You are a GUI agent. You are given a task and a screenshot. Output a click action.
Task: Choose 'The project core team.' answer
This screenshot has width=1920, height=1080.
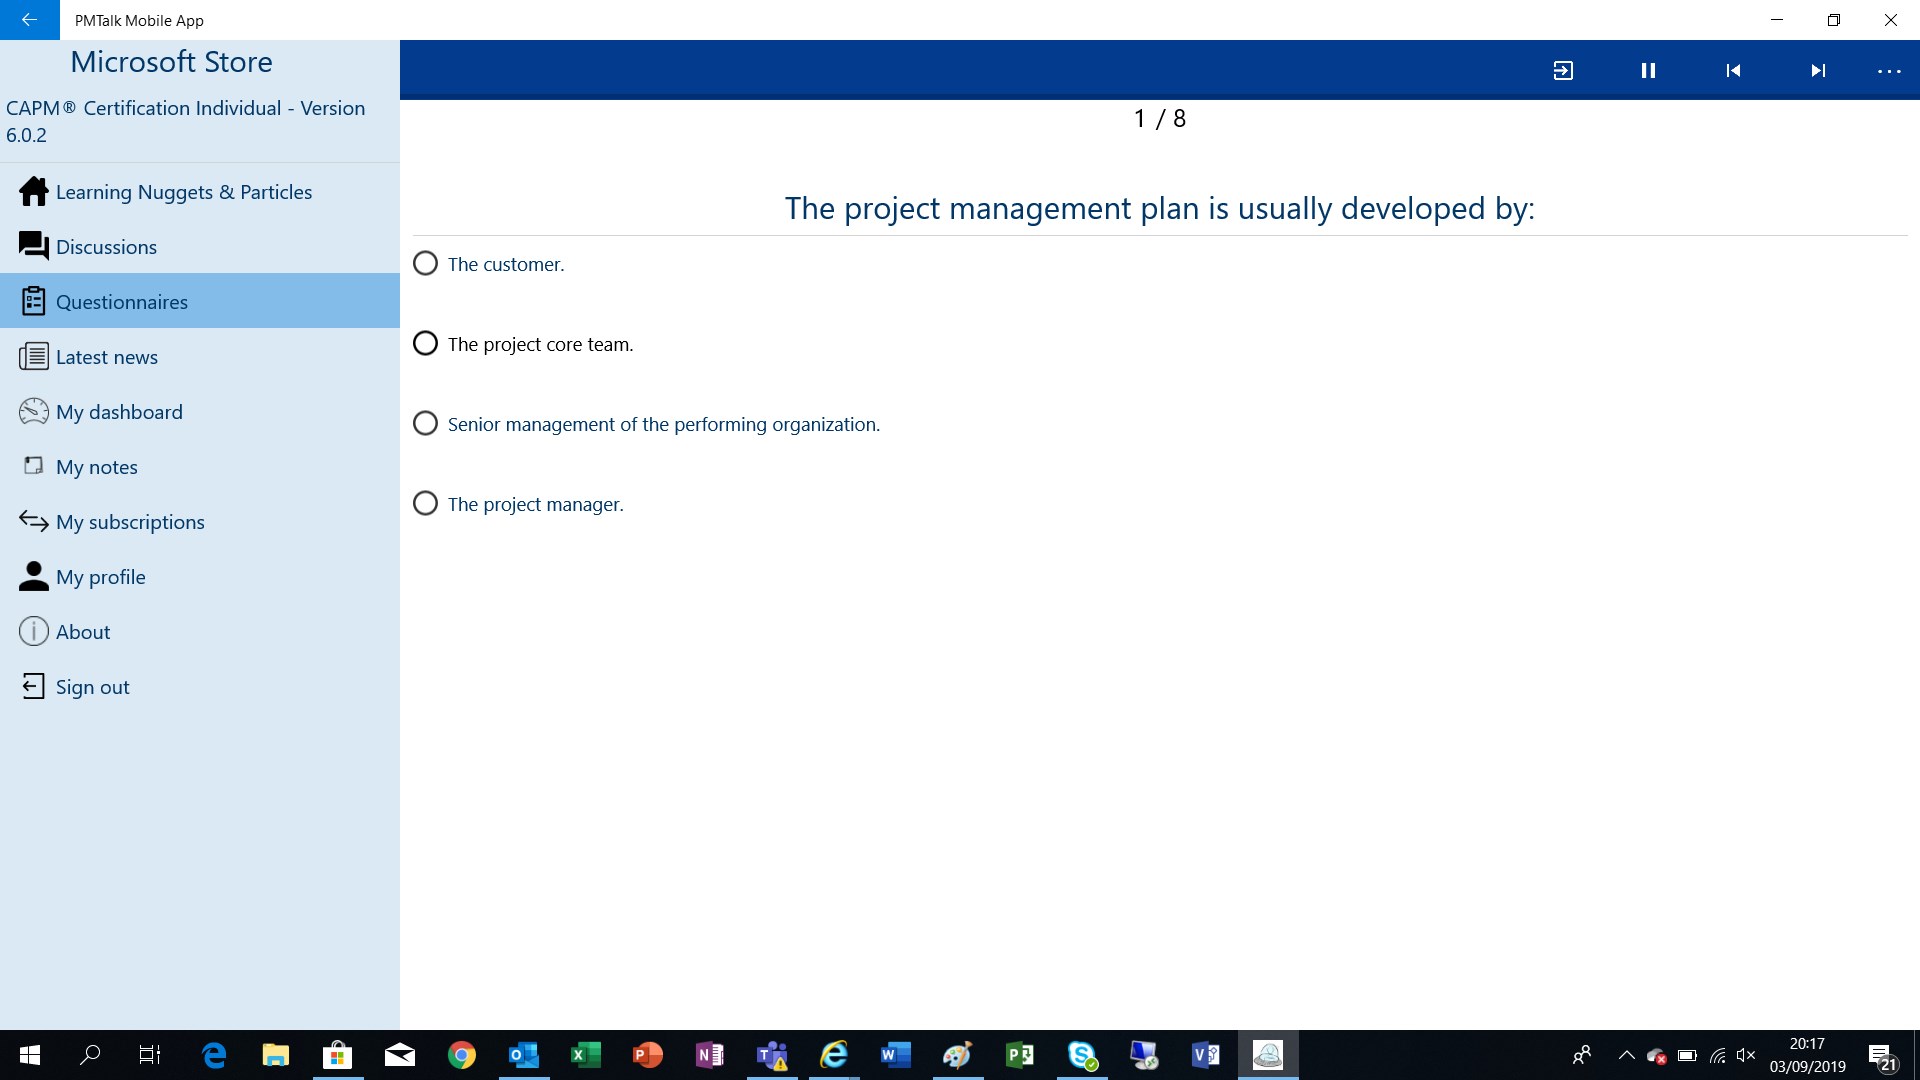click(425, 344)
